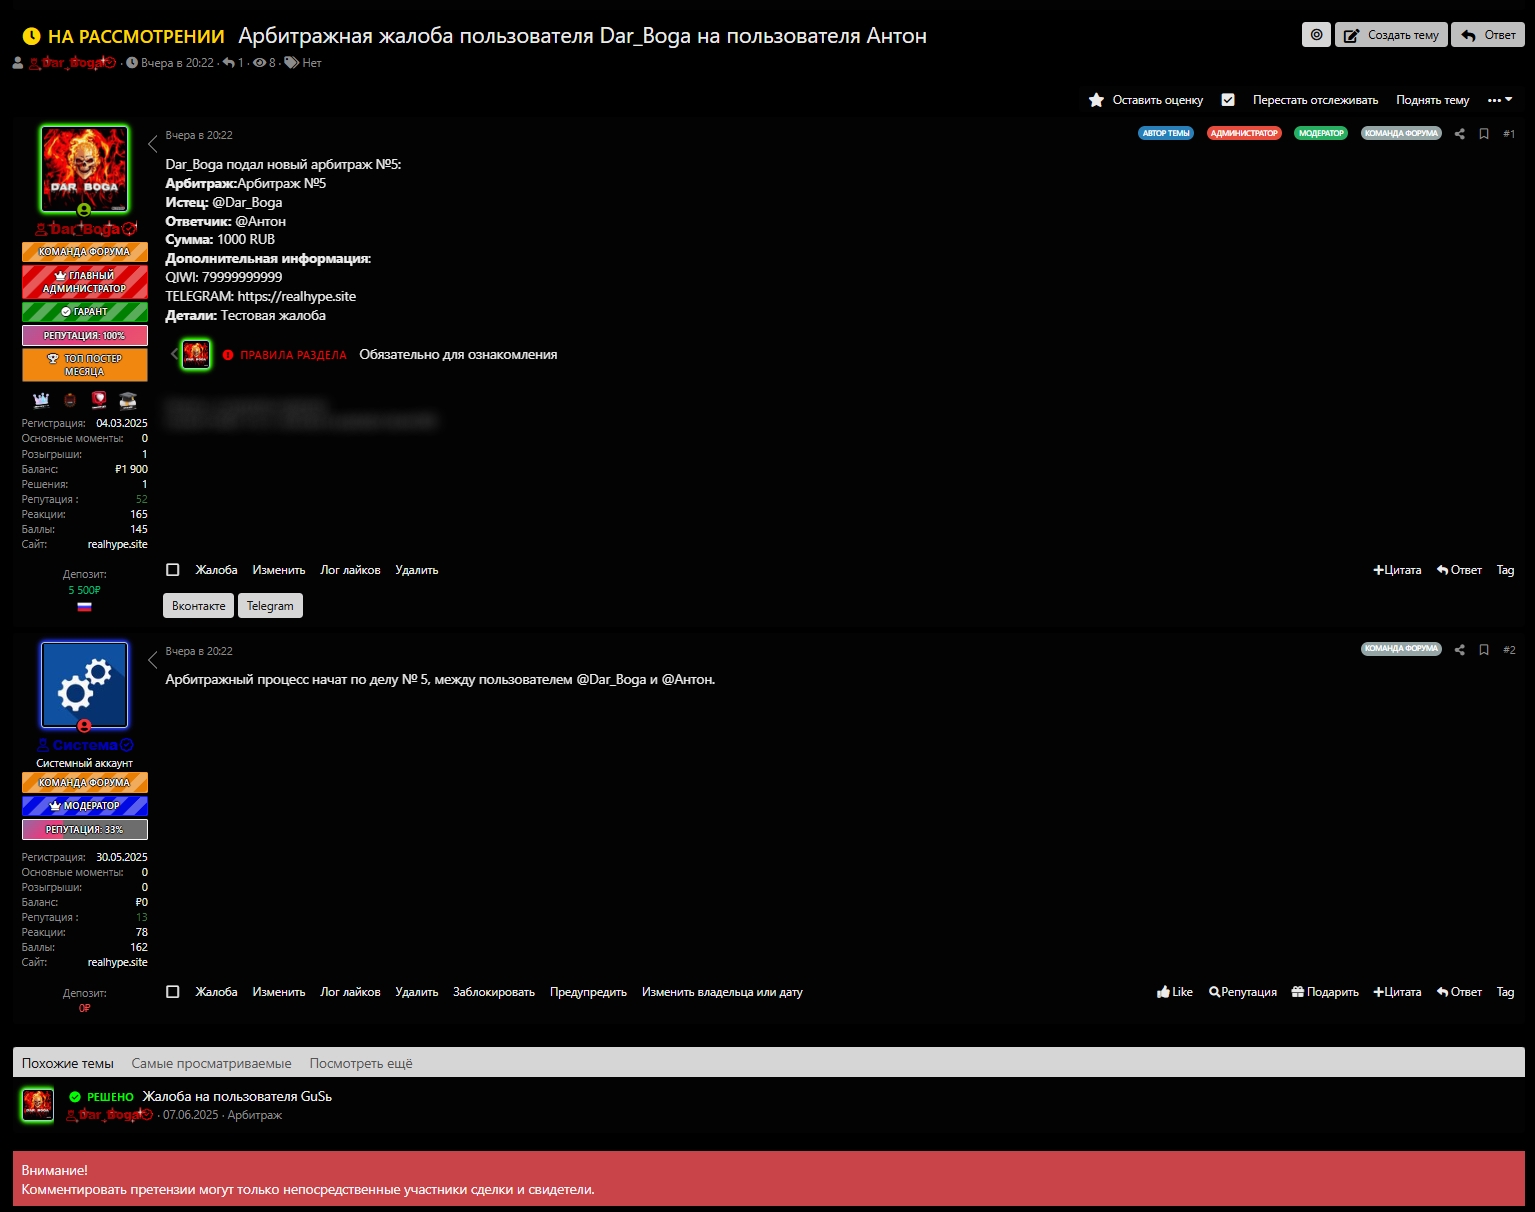Click the Like thumbs-up on post #2
Image resolution: width=1535 pixels, height=1212 pixels.
pos(1174,992)
